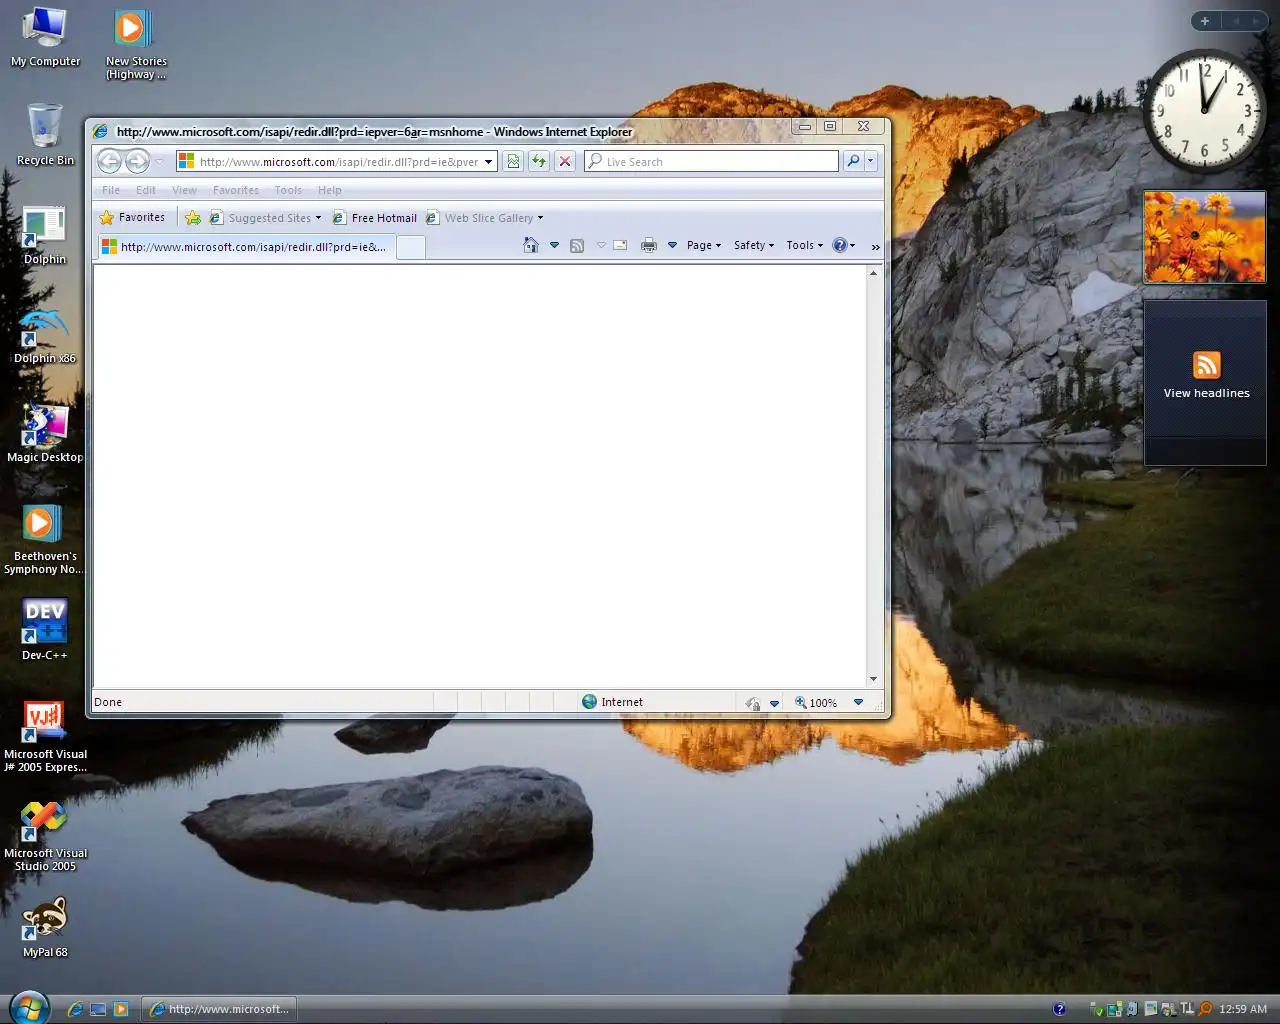Screen dimensions: 1280x1024
Task: Open the Free Hotmail link
Action: pyautogui.click(x=375, y=218)
